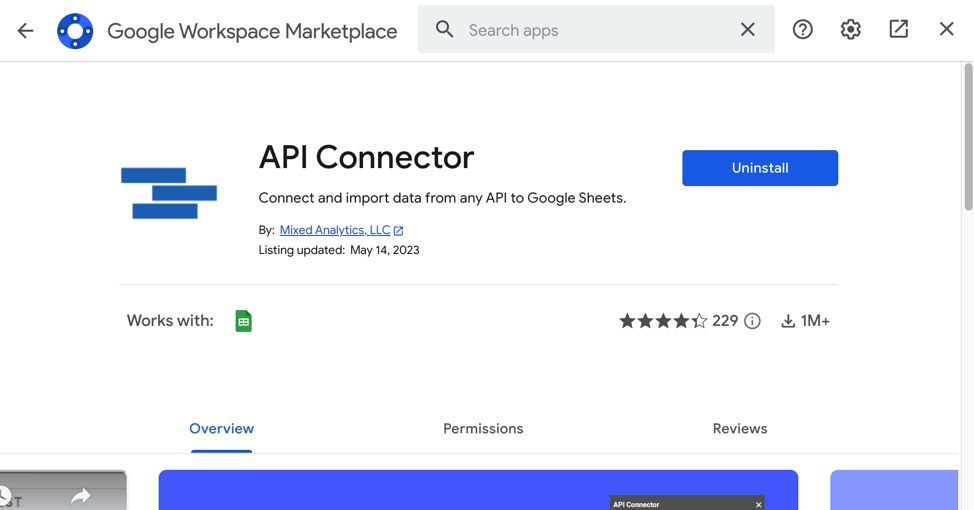The height and width of the screenshot is (510, 974).
Task: Click the downloads icon beside 1M+
Action: pyautogui.click(x=788, y=321)
